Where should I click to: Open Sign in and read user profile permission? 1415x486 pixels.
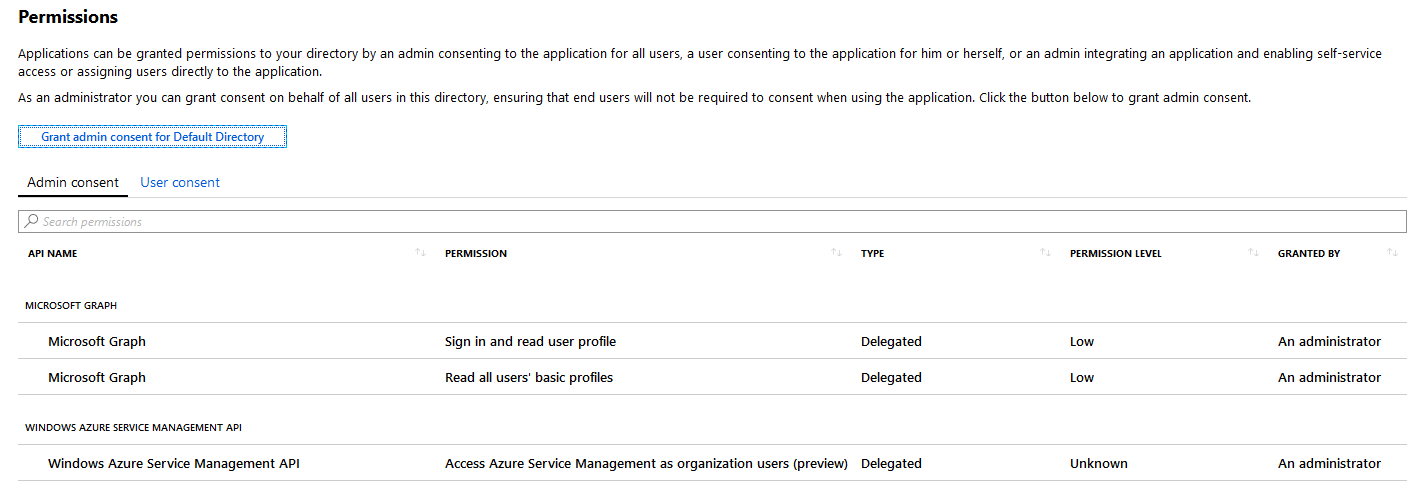coord(530,341)
